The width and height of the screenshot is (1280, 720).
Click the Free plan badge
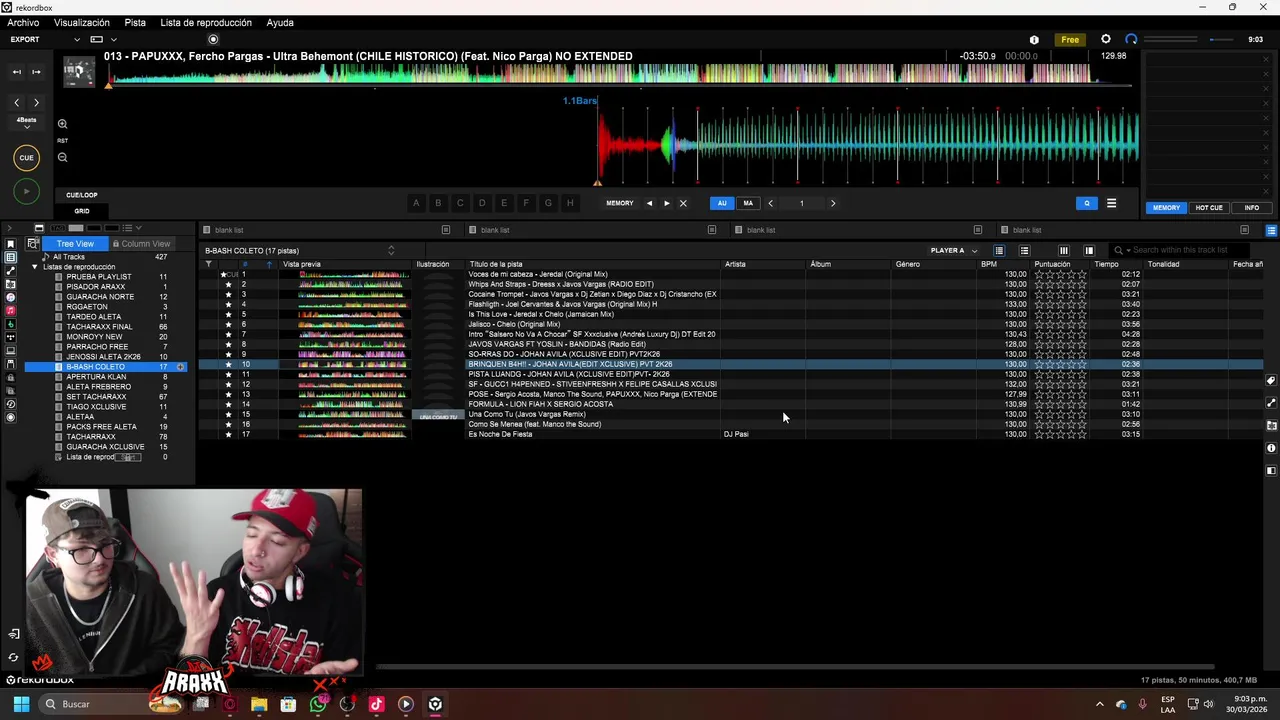(1070, 40)
